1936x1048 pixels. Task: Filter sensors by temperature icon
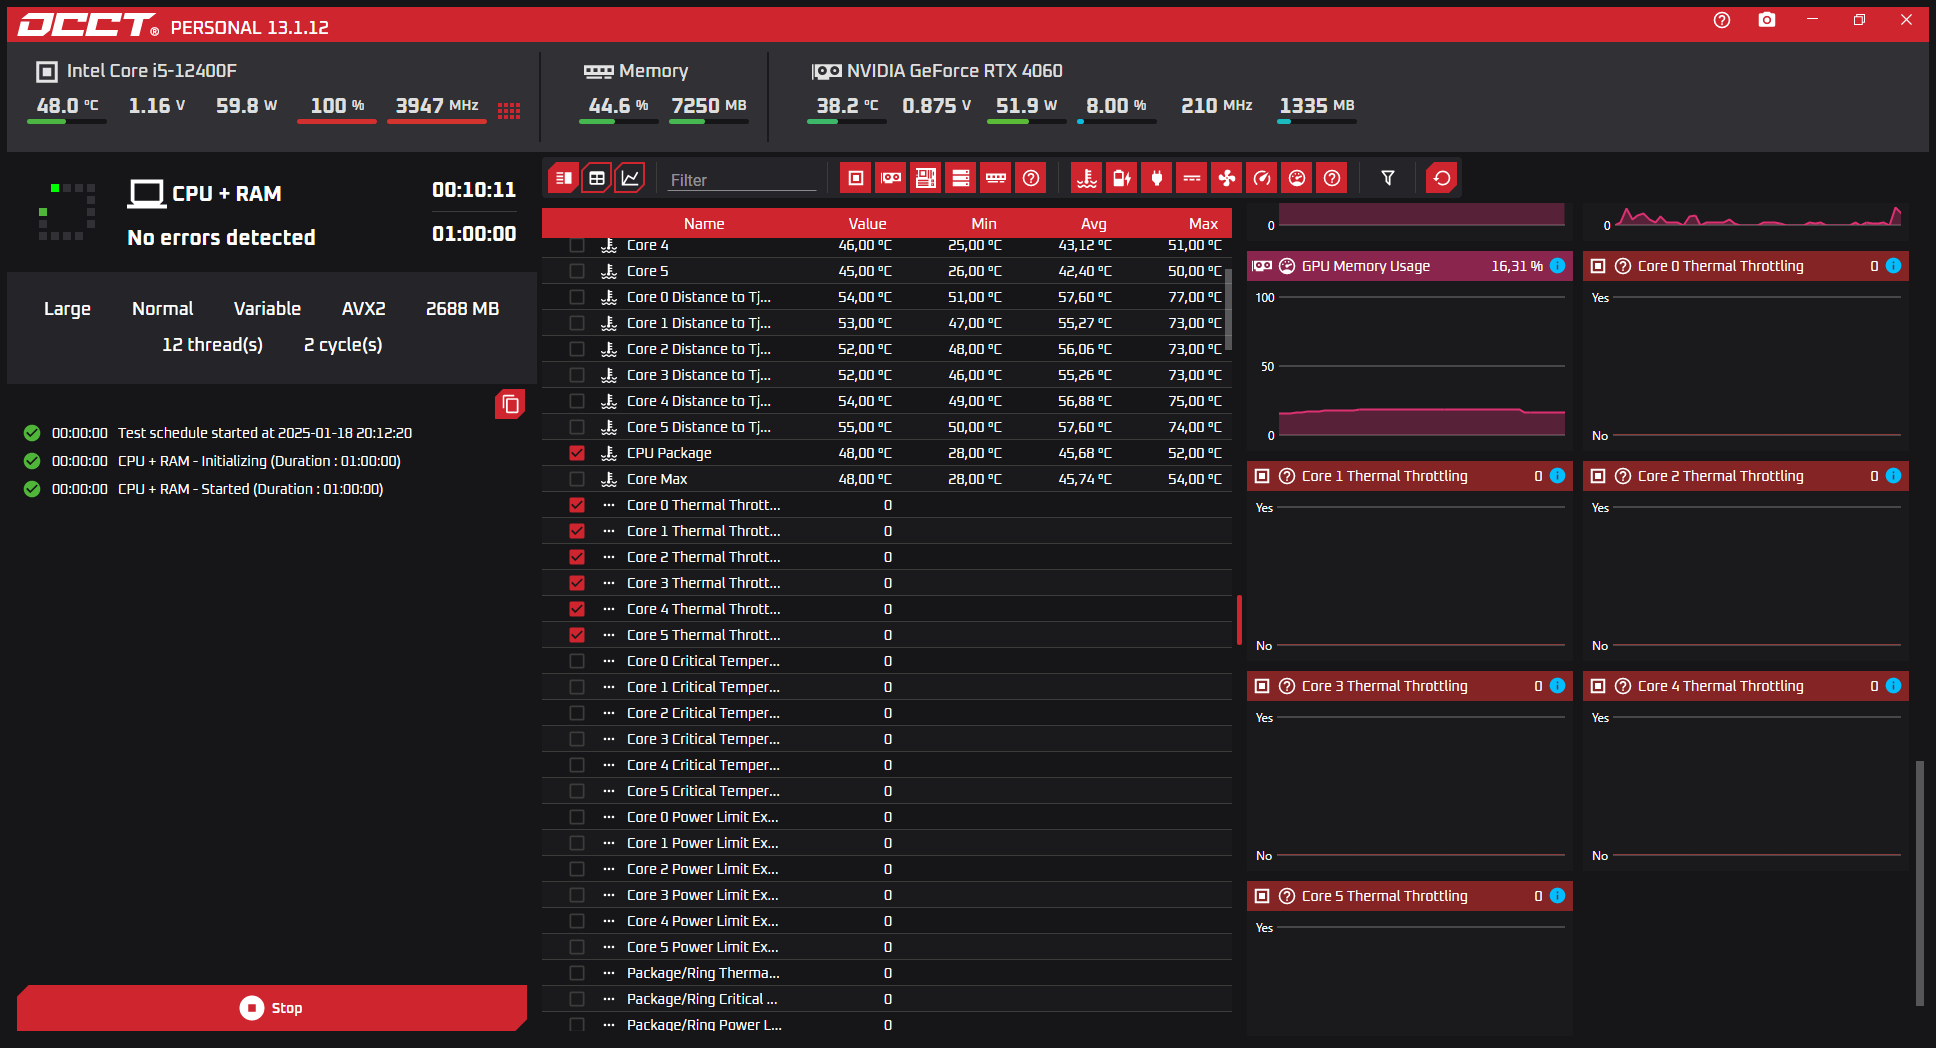click(1086, 178)
